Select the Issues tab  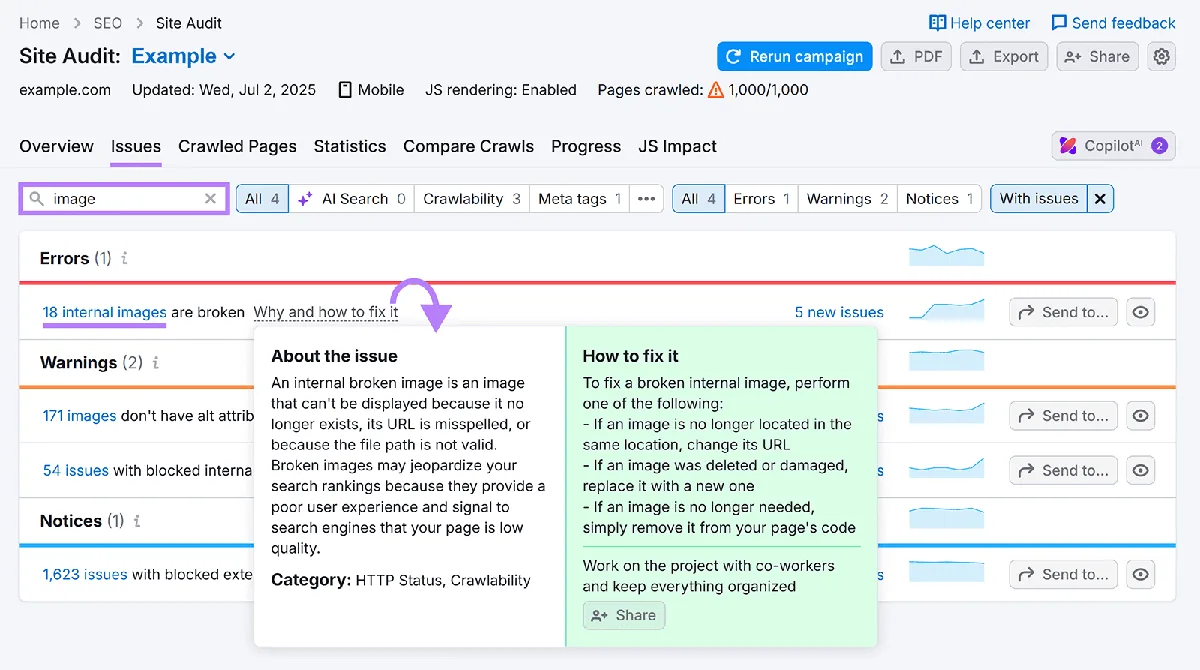point(136,146)
